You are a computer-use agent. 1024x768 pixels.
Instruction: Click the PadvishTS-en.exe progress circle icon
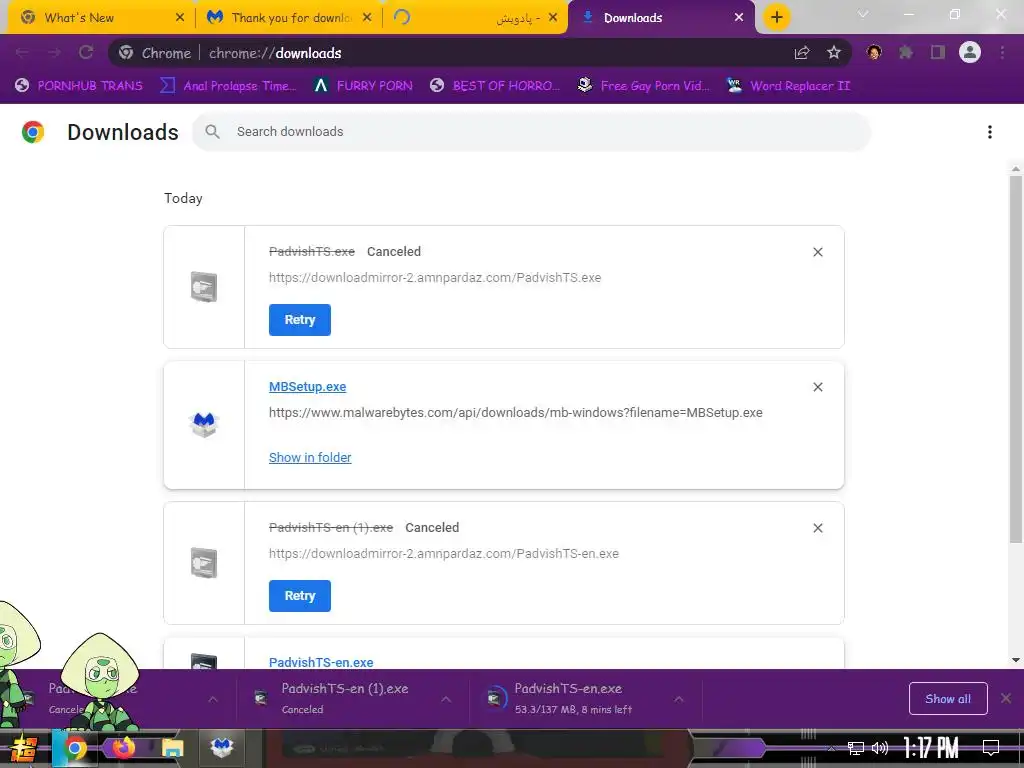tap(495, 698)
